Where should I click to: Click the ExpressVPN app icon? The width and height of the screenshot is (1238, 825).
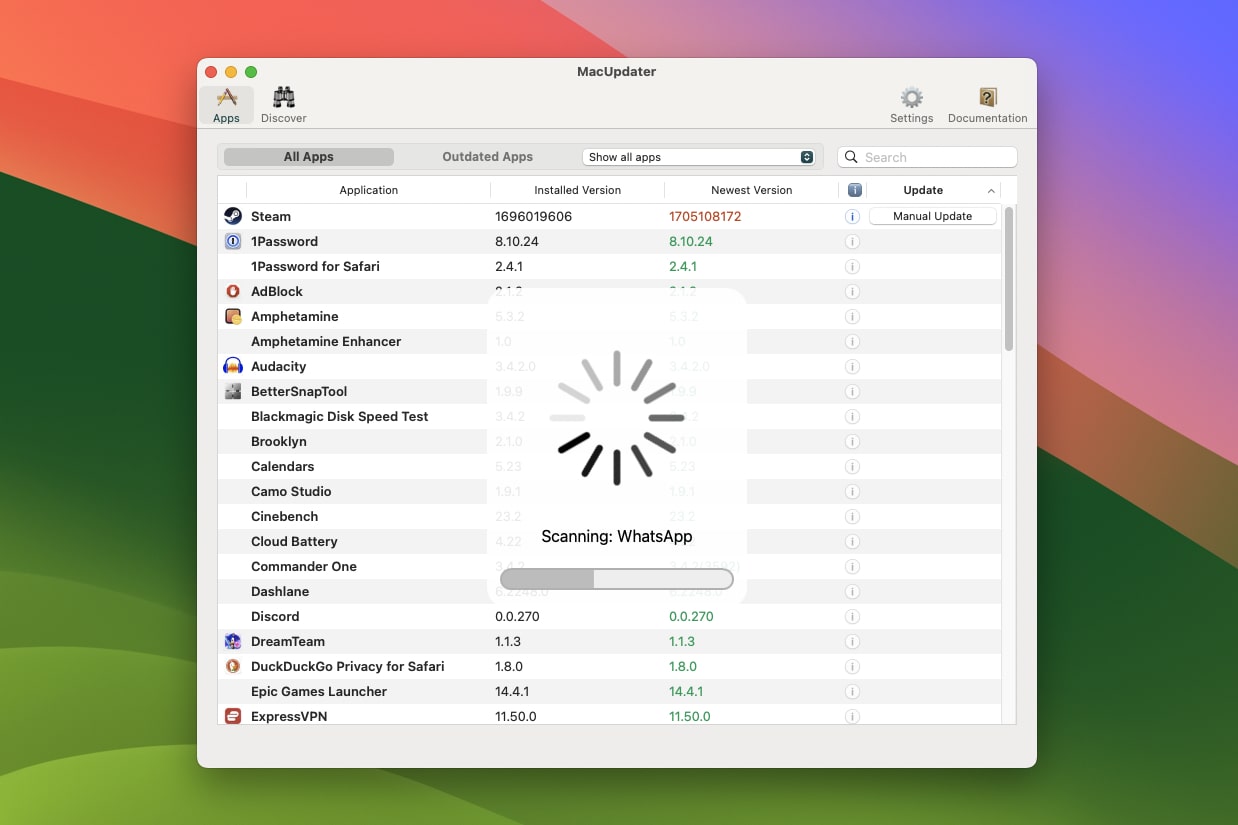[x=233, y=716]
